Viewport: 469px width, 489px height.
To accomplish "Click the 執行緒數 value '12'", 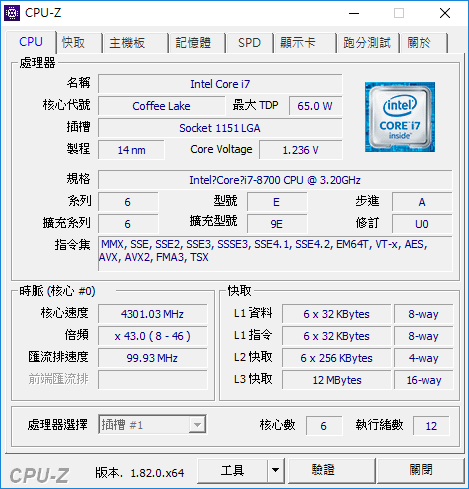I will tap(431, 426).
